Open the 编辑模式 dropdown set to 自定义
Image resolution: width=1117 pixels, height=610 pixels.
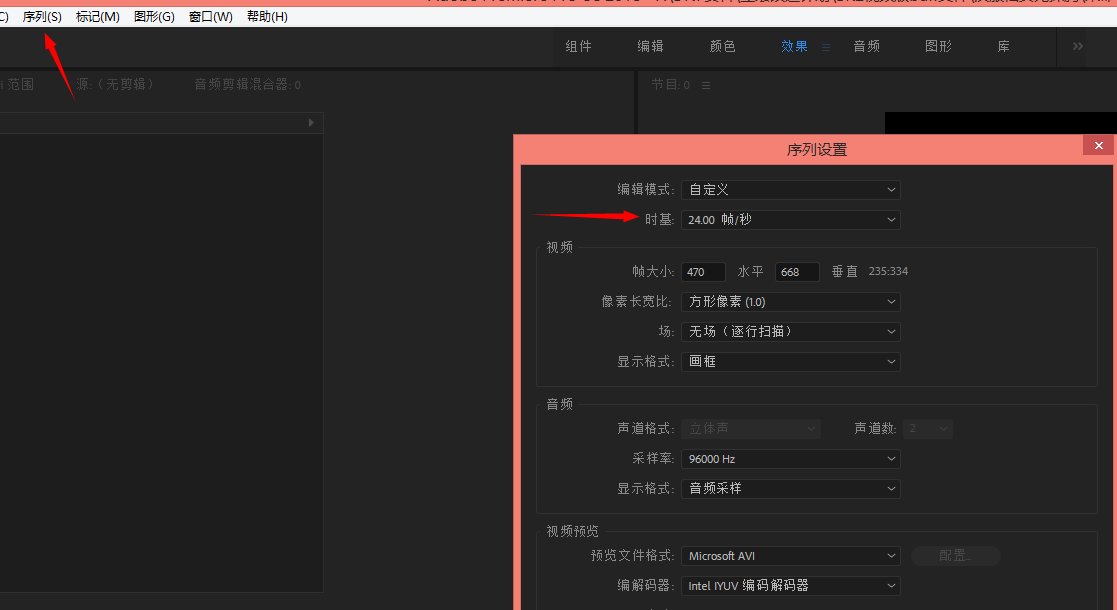[791, 190]
